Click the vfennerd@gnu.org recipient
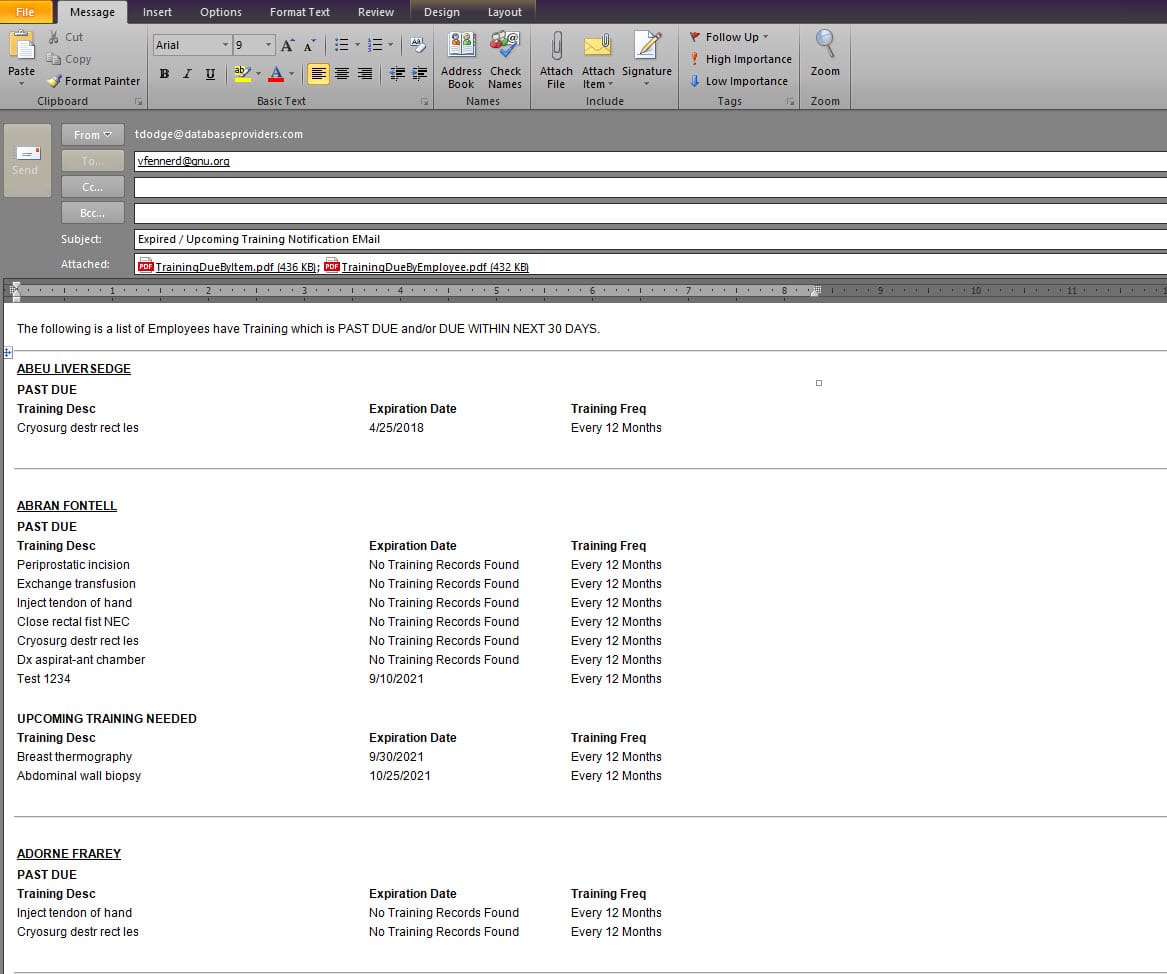This screenshot has width=1167, height=974. [184, 161]
